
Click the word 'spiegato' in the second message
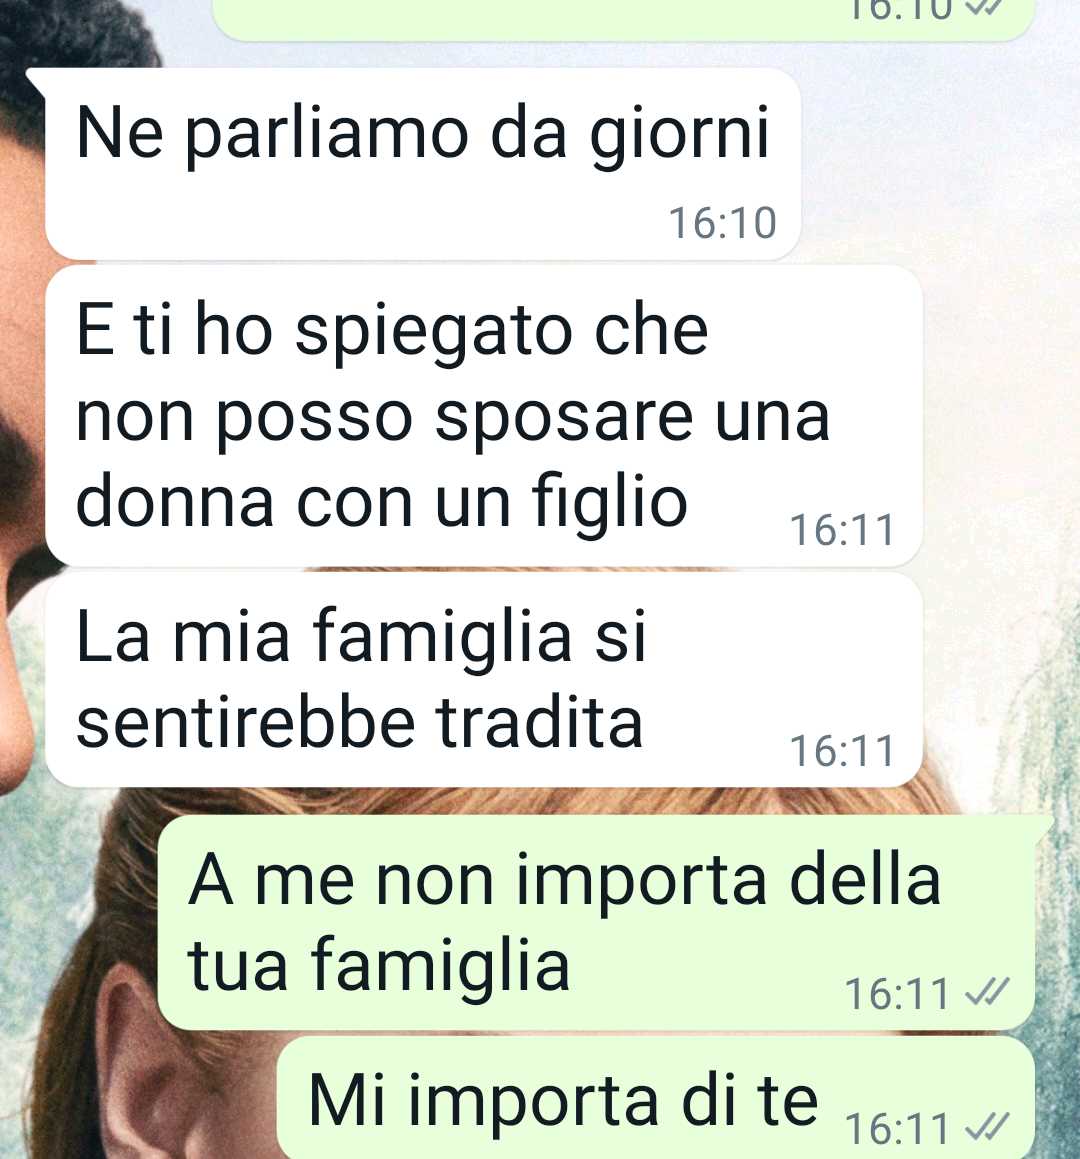click(434, 333)
